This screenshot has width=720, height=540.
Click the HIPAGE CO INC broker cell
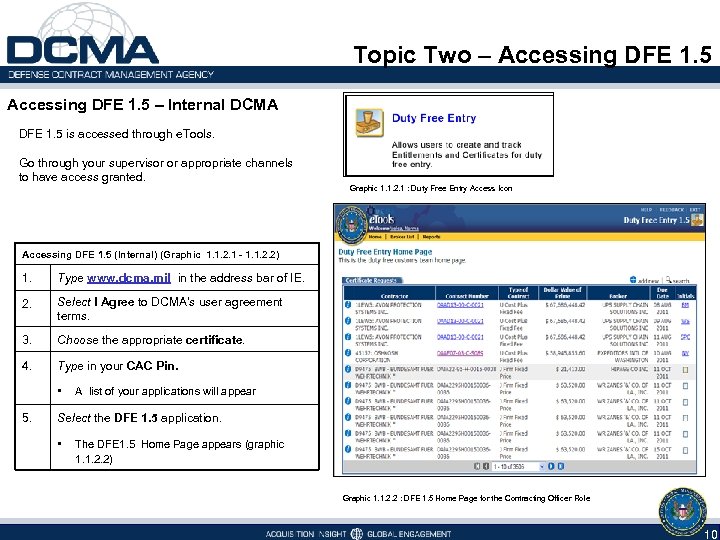coord(629,369)
